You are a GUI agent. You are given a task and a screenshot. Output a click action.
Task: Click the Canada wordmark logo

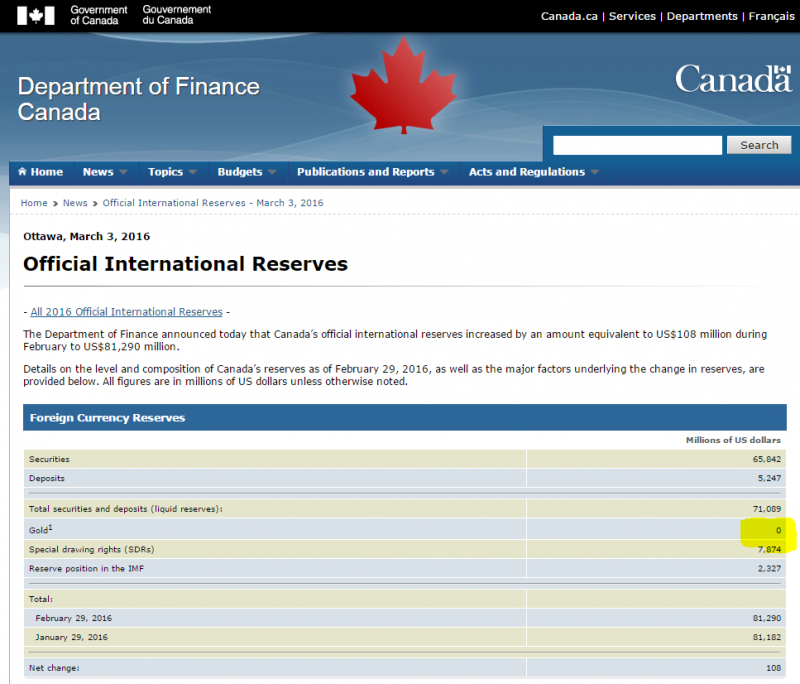click(733, 79)
